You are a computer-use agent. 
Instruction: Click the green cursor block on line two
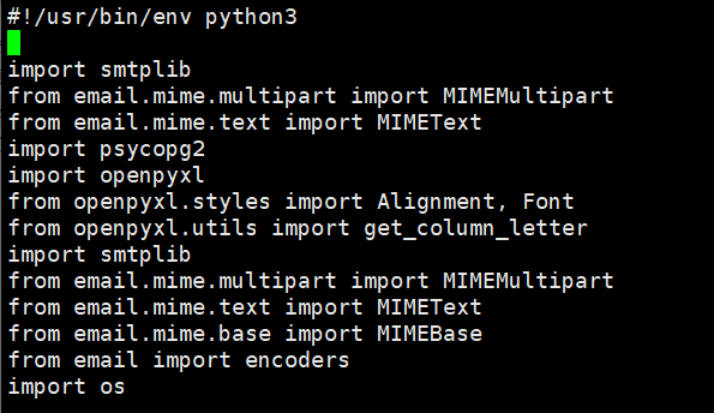click(14, 43)
